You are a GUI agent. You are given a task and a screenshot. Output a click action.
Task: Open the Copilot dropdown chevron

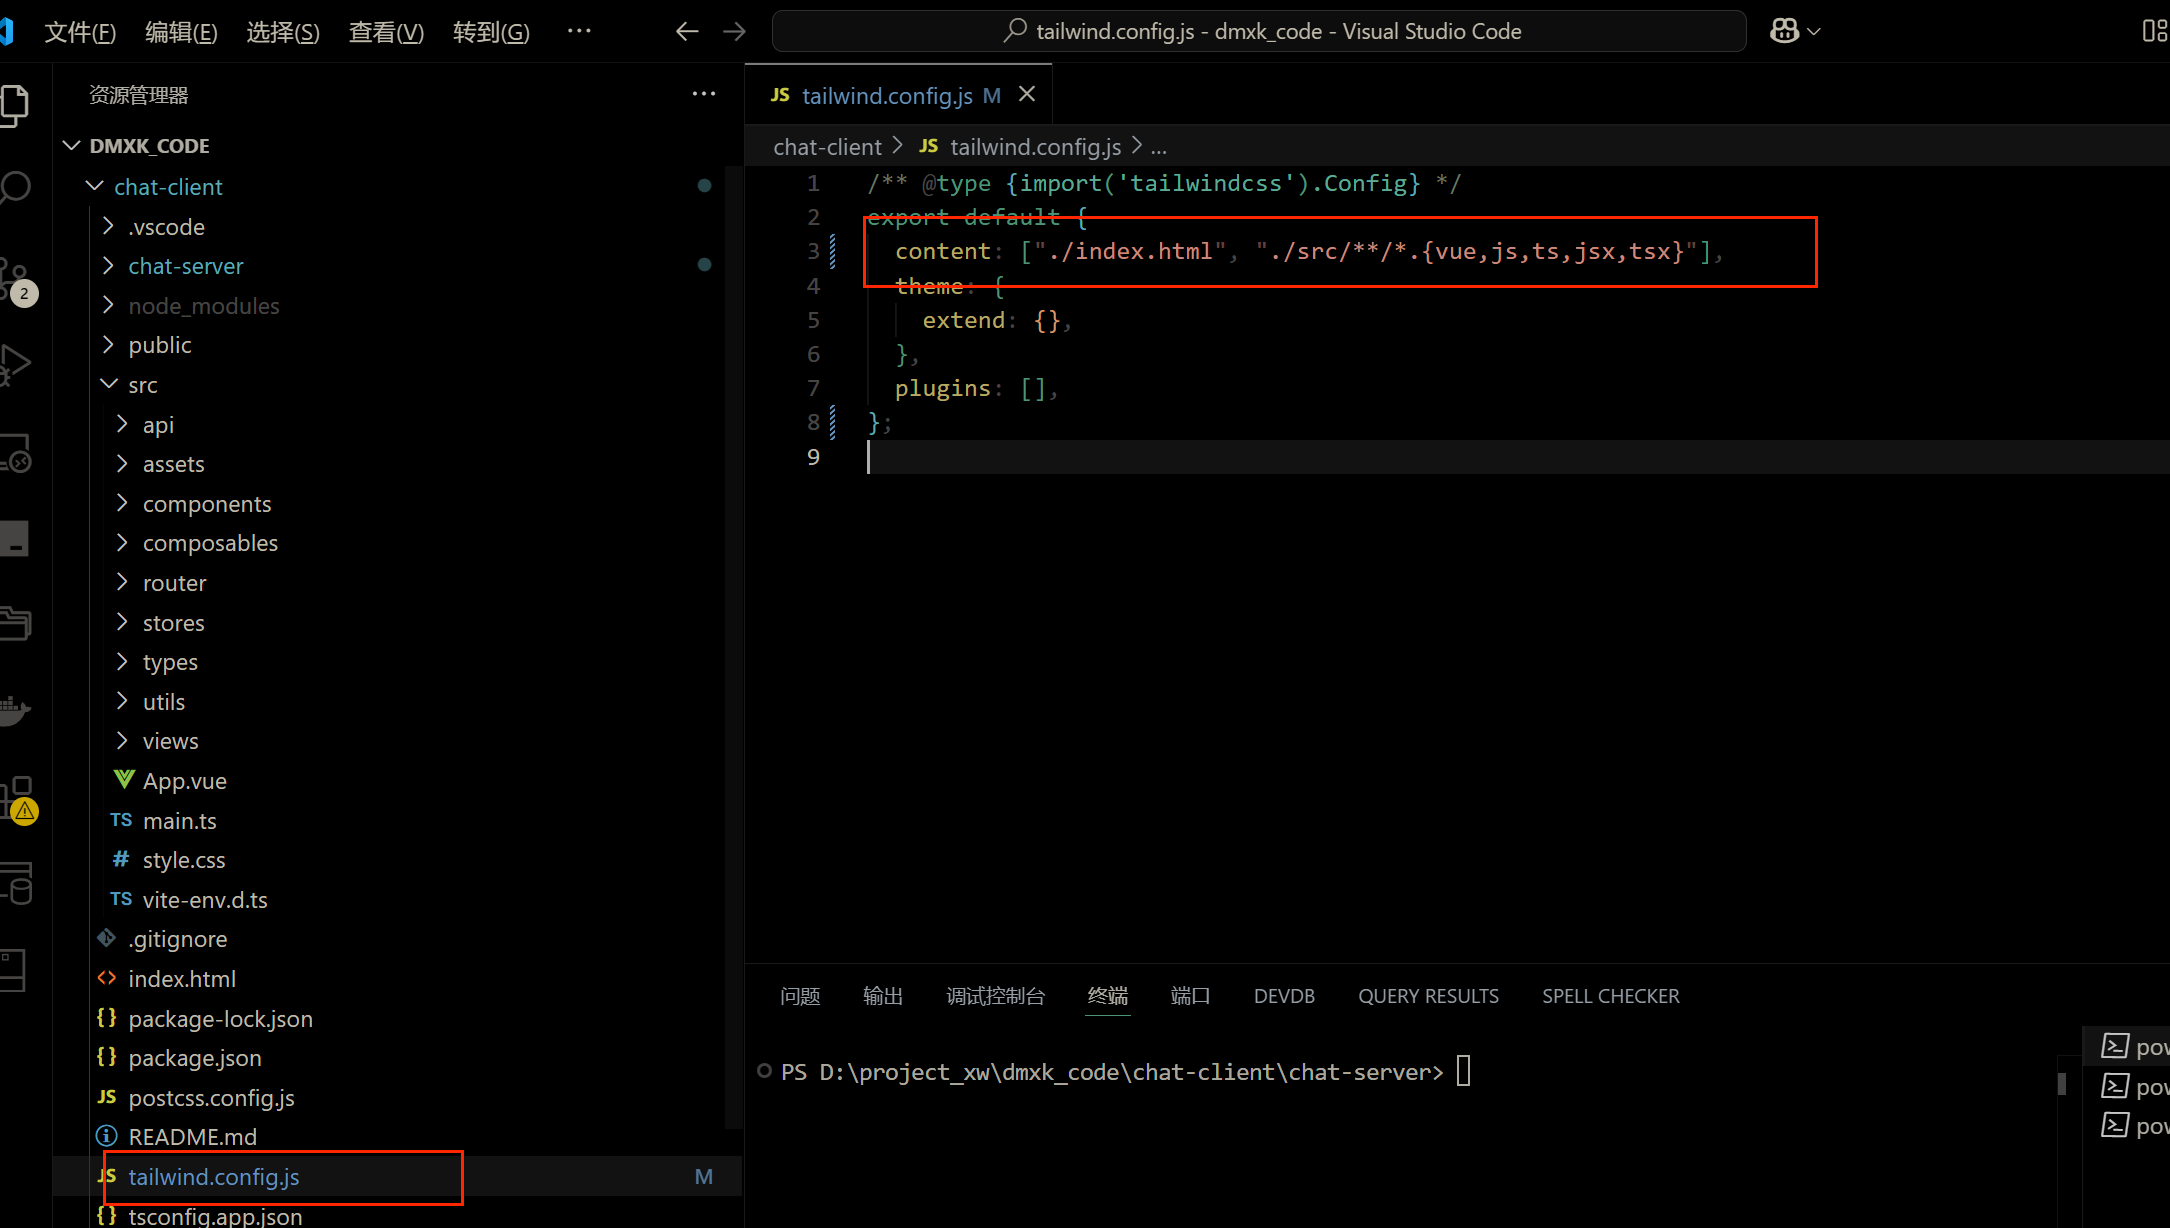click(1814, 31)
